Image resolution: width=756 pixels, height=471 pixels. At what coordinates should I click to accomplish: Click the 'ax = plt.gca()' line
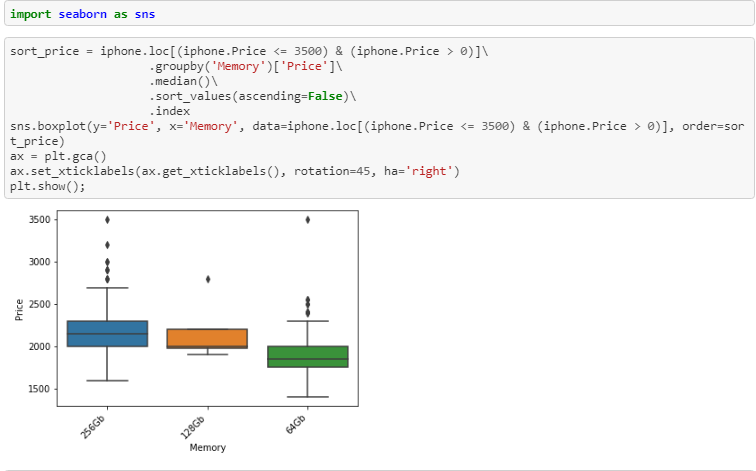pos(58,156)
